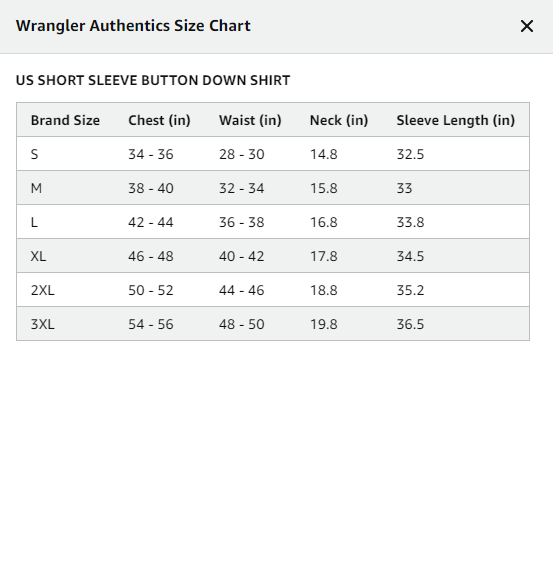
Task: Select the M brand size cell
Action: tap(36, 188)
